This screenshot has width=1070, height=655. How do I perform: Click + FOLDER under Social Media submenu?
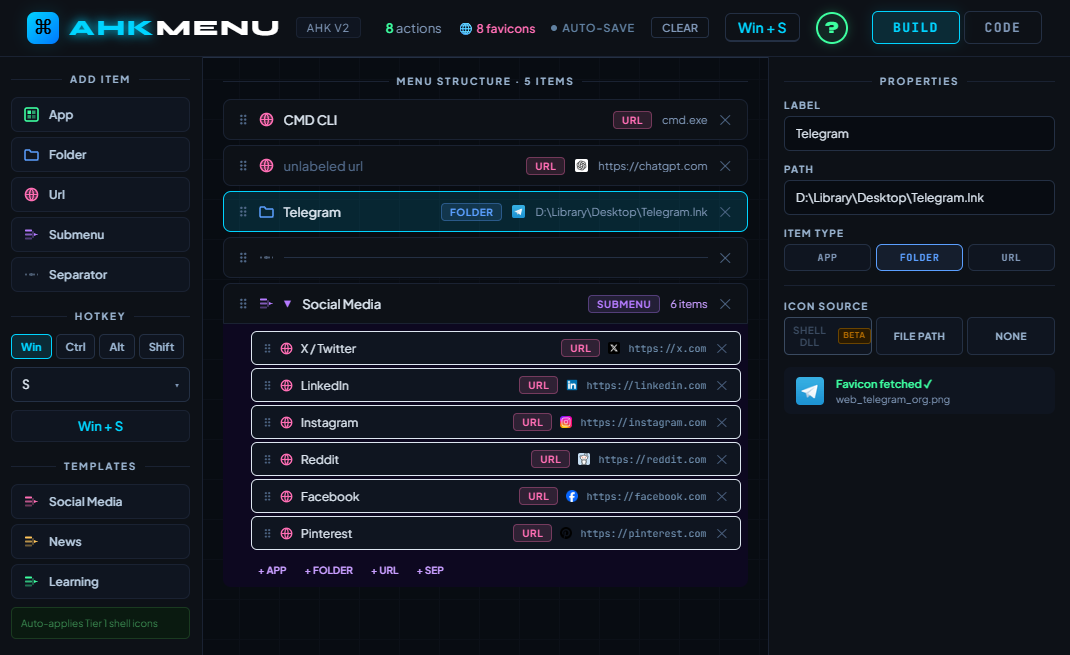[329, 570]
